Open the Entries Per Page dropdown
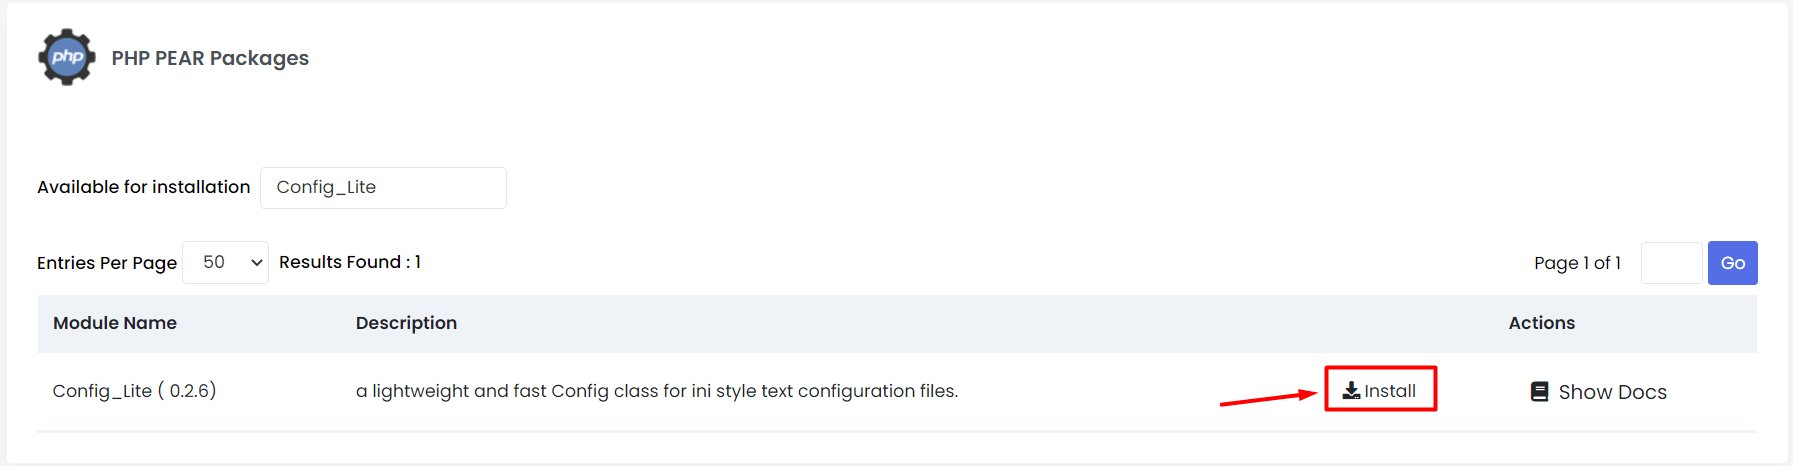This screenshot has width=1793, height=466. 225,262
